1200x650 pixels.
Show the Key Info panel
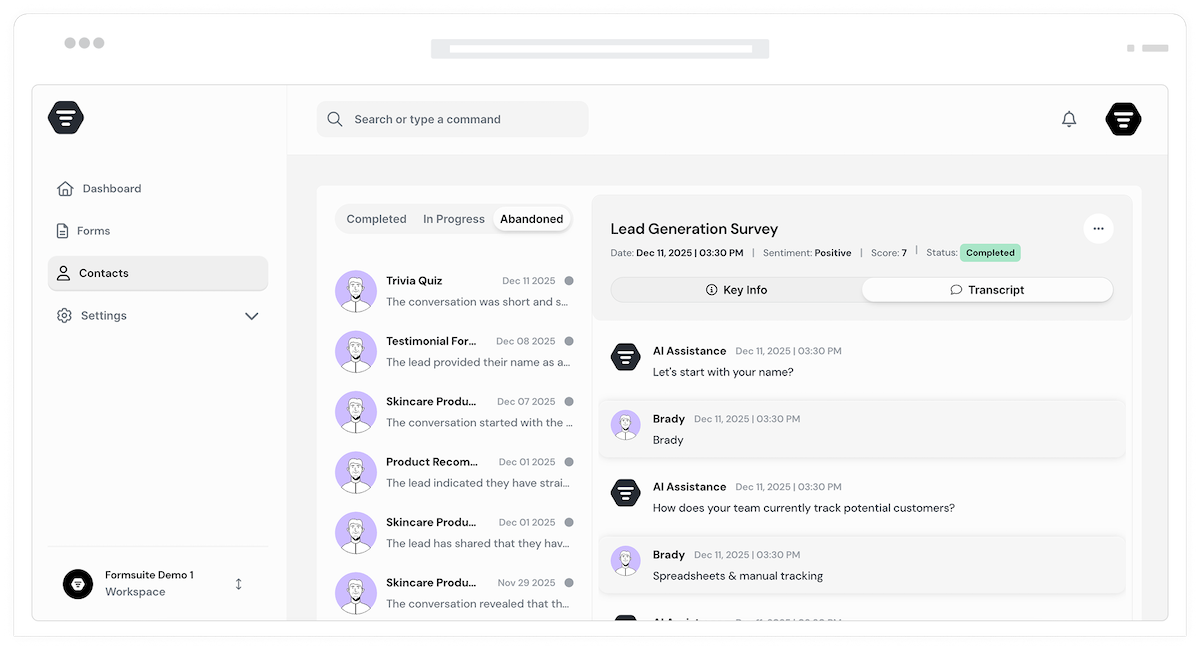click(736, 290)
